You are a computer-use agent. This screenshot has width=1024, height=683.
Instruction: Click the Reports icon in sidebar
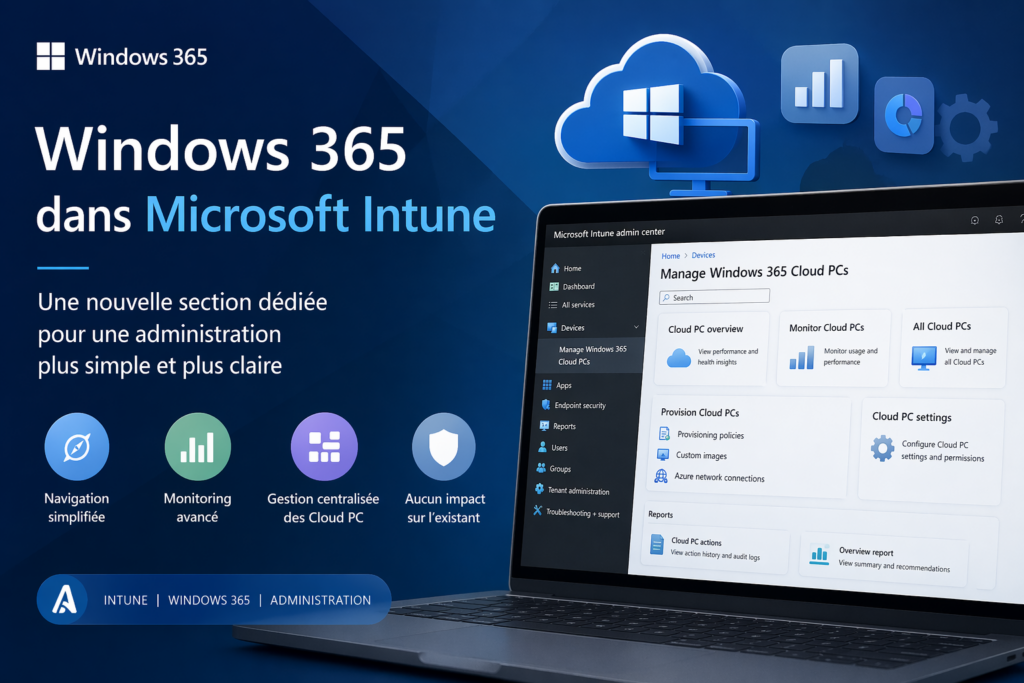coord(544,426)
